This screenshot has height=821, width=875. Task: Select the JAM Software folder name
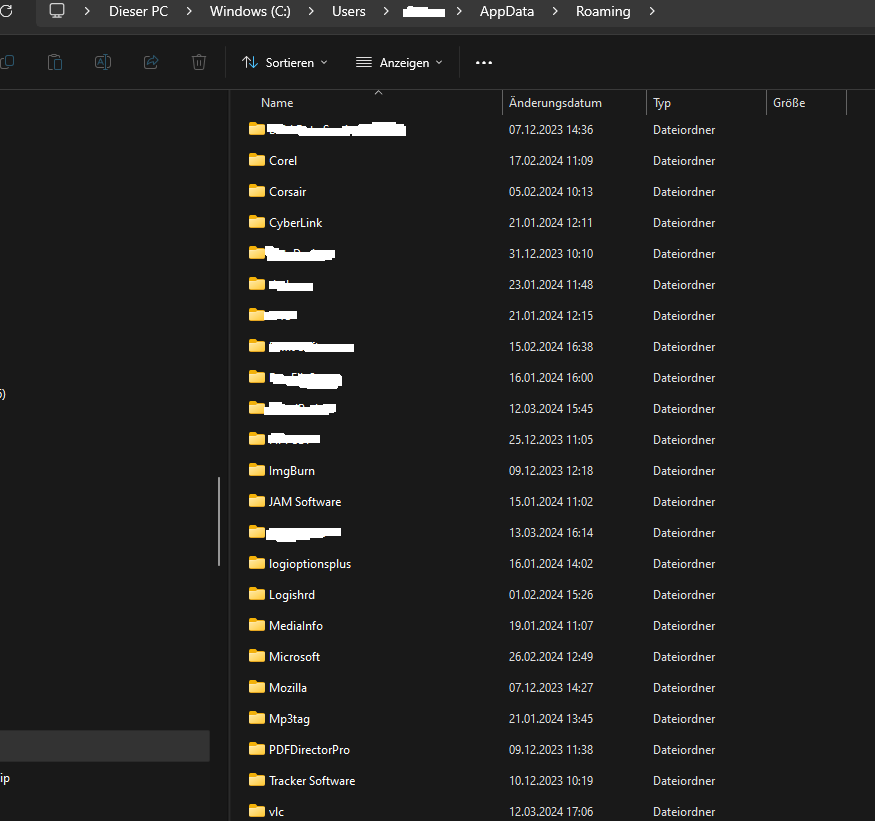point(305,502)
